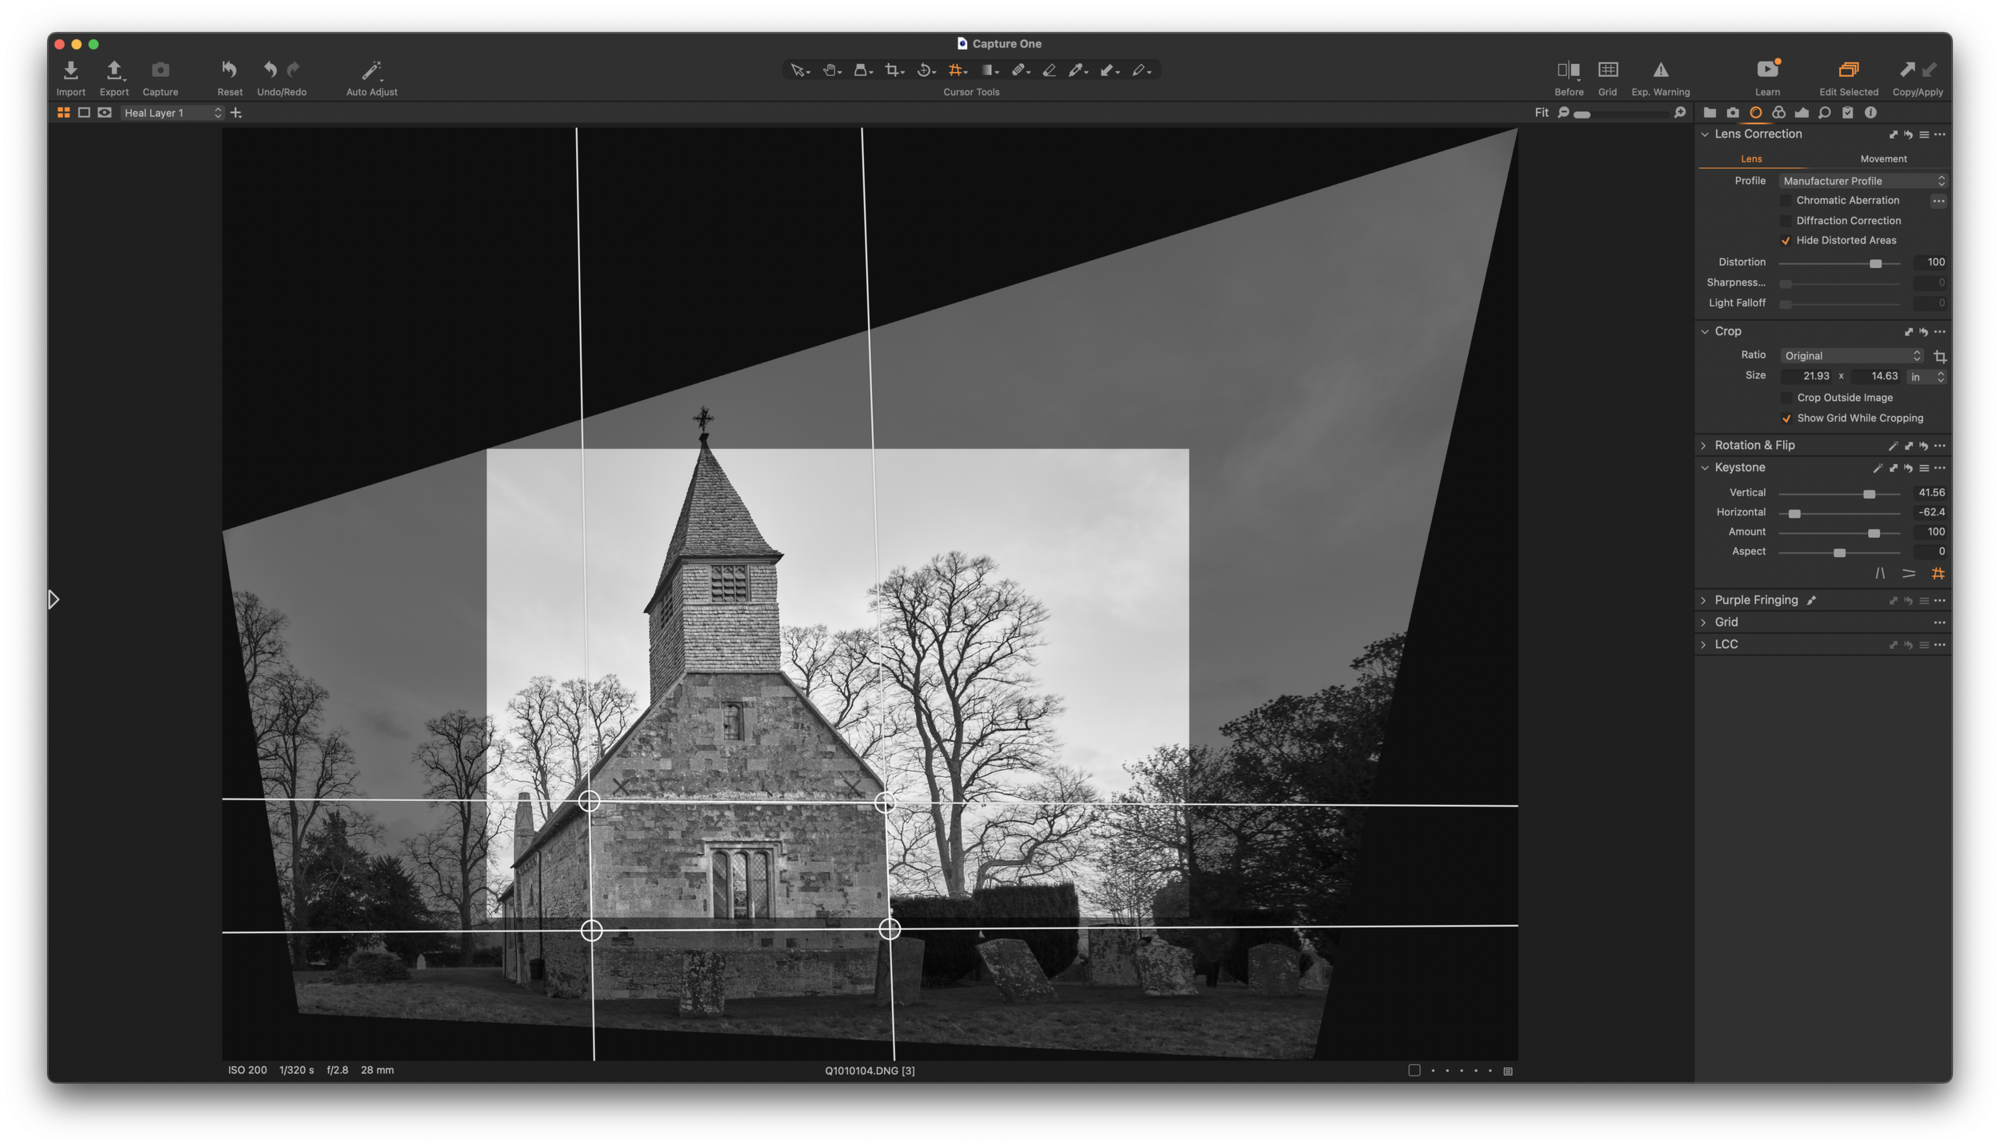The height and width of the screenshot is (1146, 2000).
Task: Enable Crop Outside Image checkbox
Action: click(x=1786, y=398)
